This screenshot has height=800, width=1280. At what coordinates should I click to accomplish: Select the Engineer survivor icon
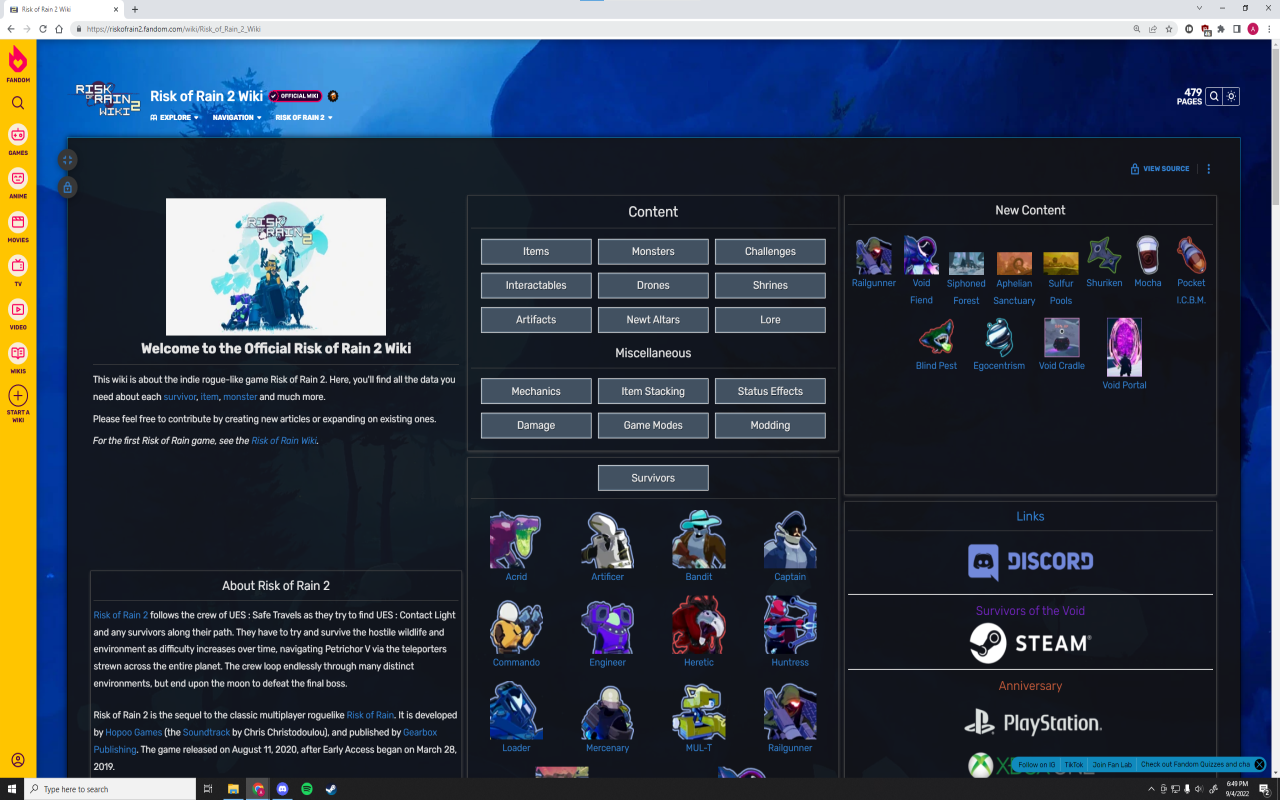pos(607,625)
